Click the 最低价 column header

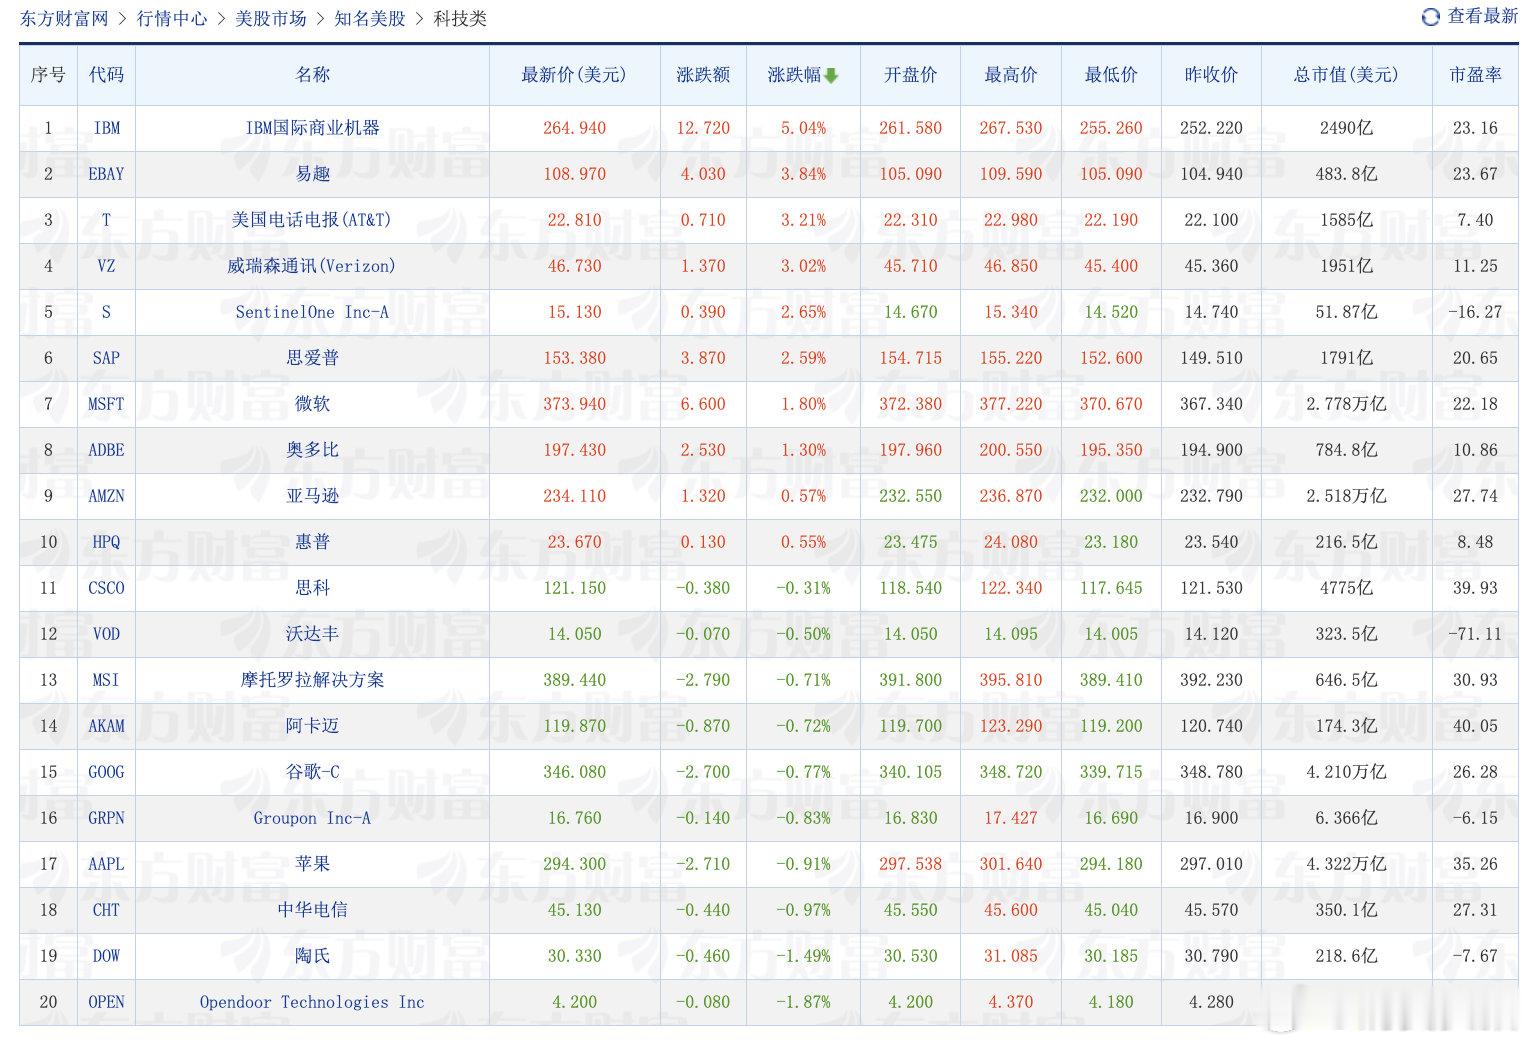pyautogui.click(x=1111, y=75)
